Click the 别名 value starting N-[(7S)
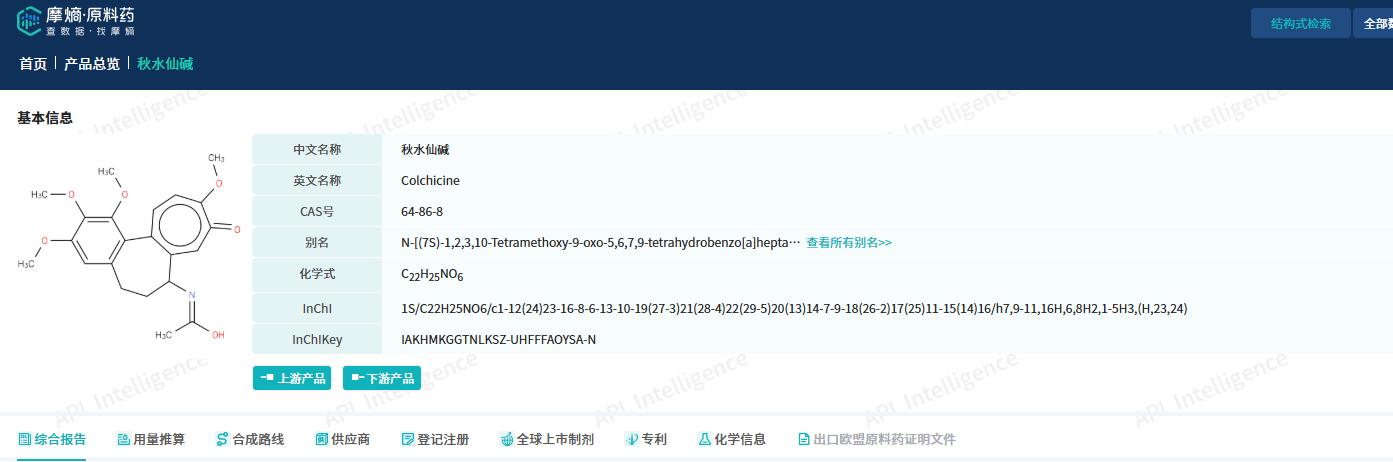The image size is (1393, 462). pos(600,242)
